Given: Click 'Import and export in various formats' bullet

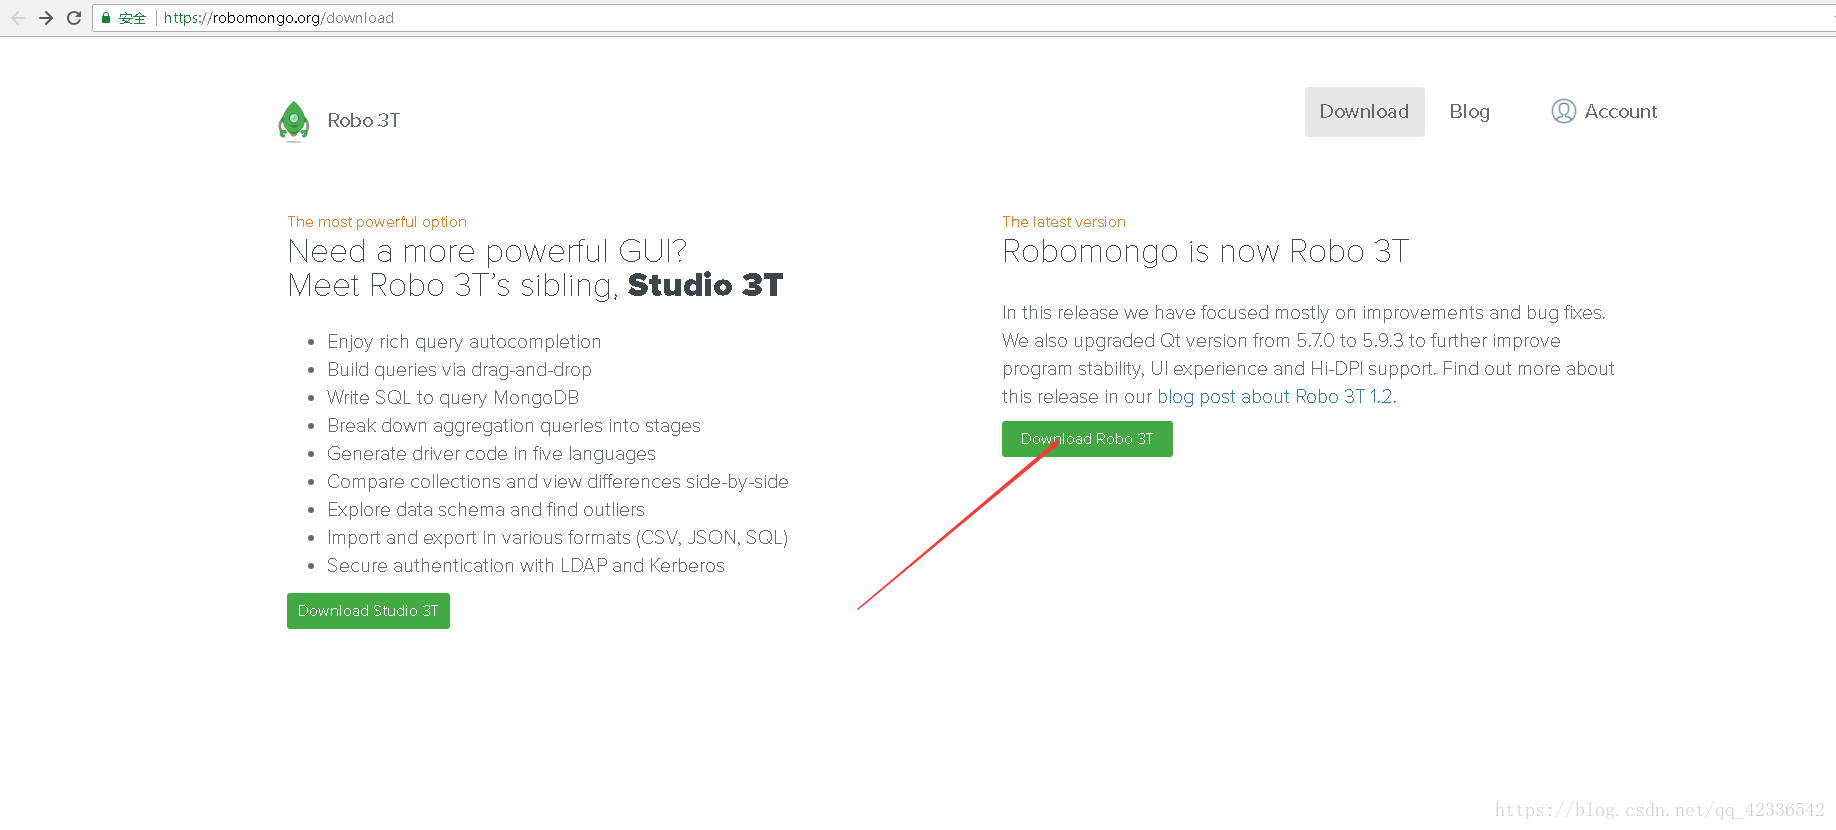Looking at the screenshot, I should (x=558, y=538).
